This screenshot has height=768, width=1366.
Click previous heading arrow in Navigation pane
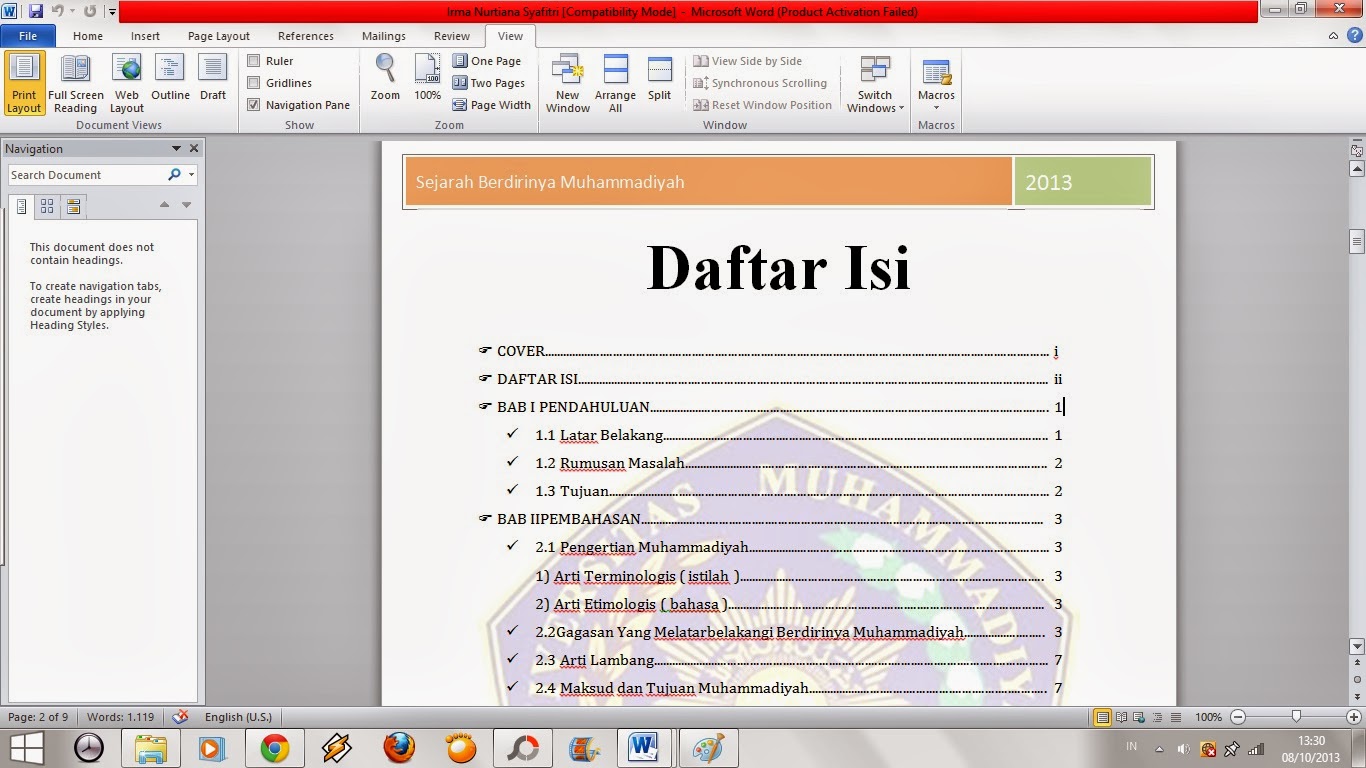tap(165, 205)
